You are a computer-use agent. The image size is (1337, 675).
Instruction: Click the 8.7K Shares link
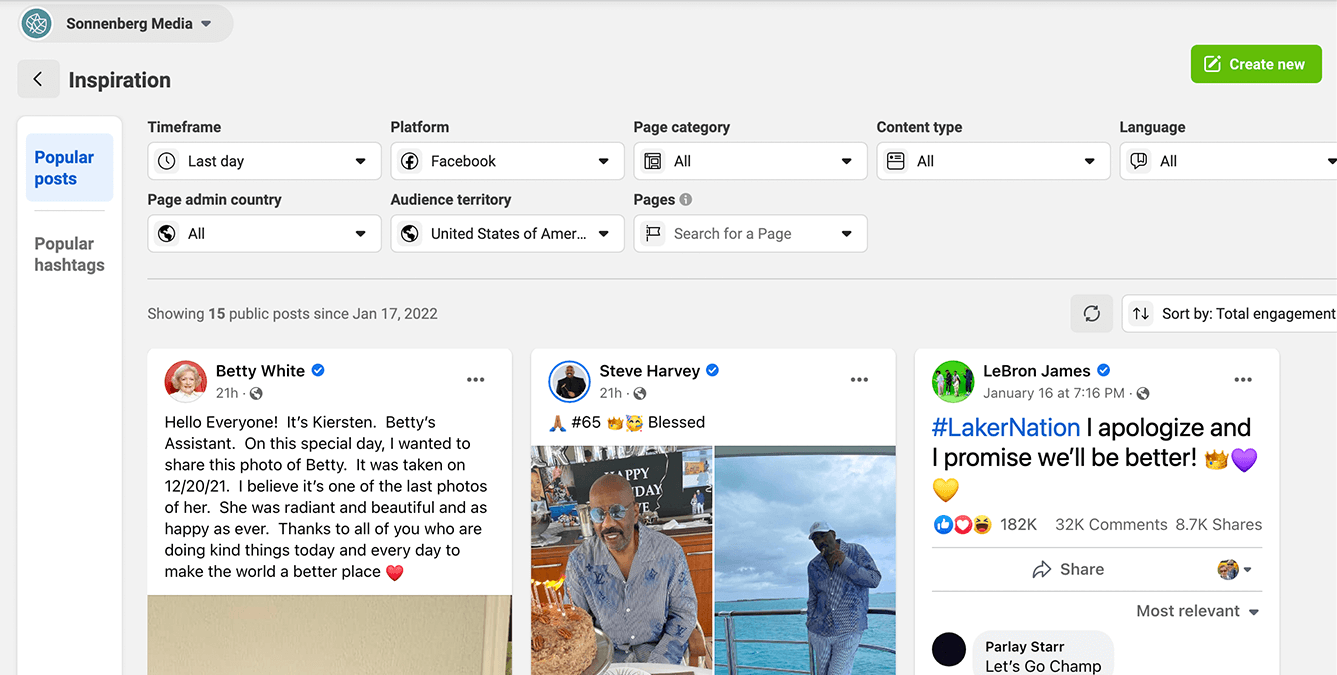(1218, 525)
